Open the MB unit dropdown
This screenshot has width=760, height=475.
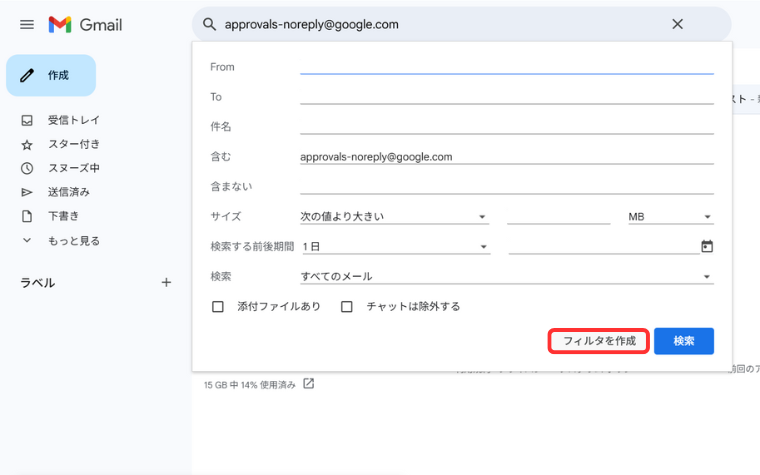pyautogui.click(x=670, y=217)
